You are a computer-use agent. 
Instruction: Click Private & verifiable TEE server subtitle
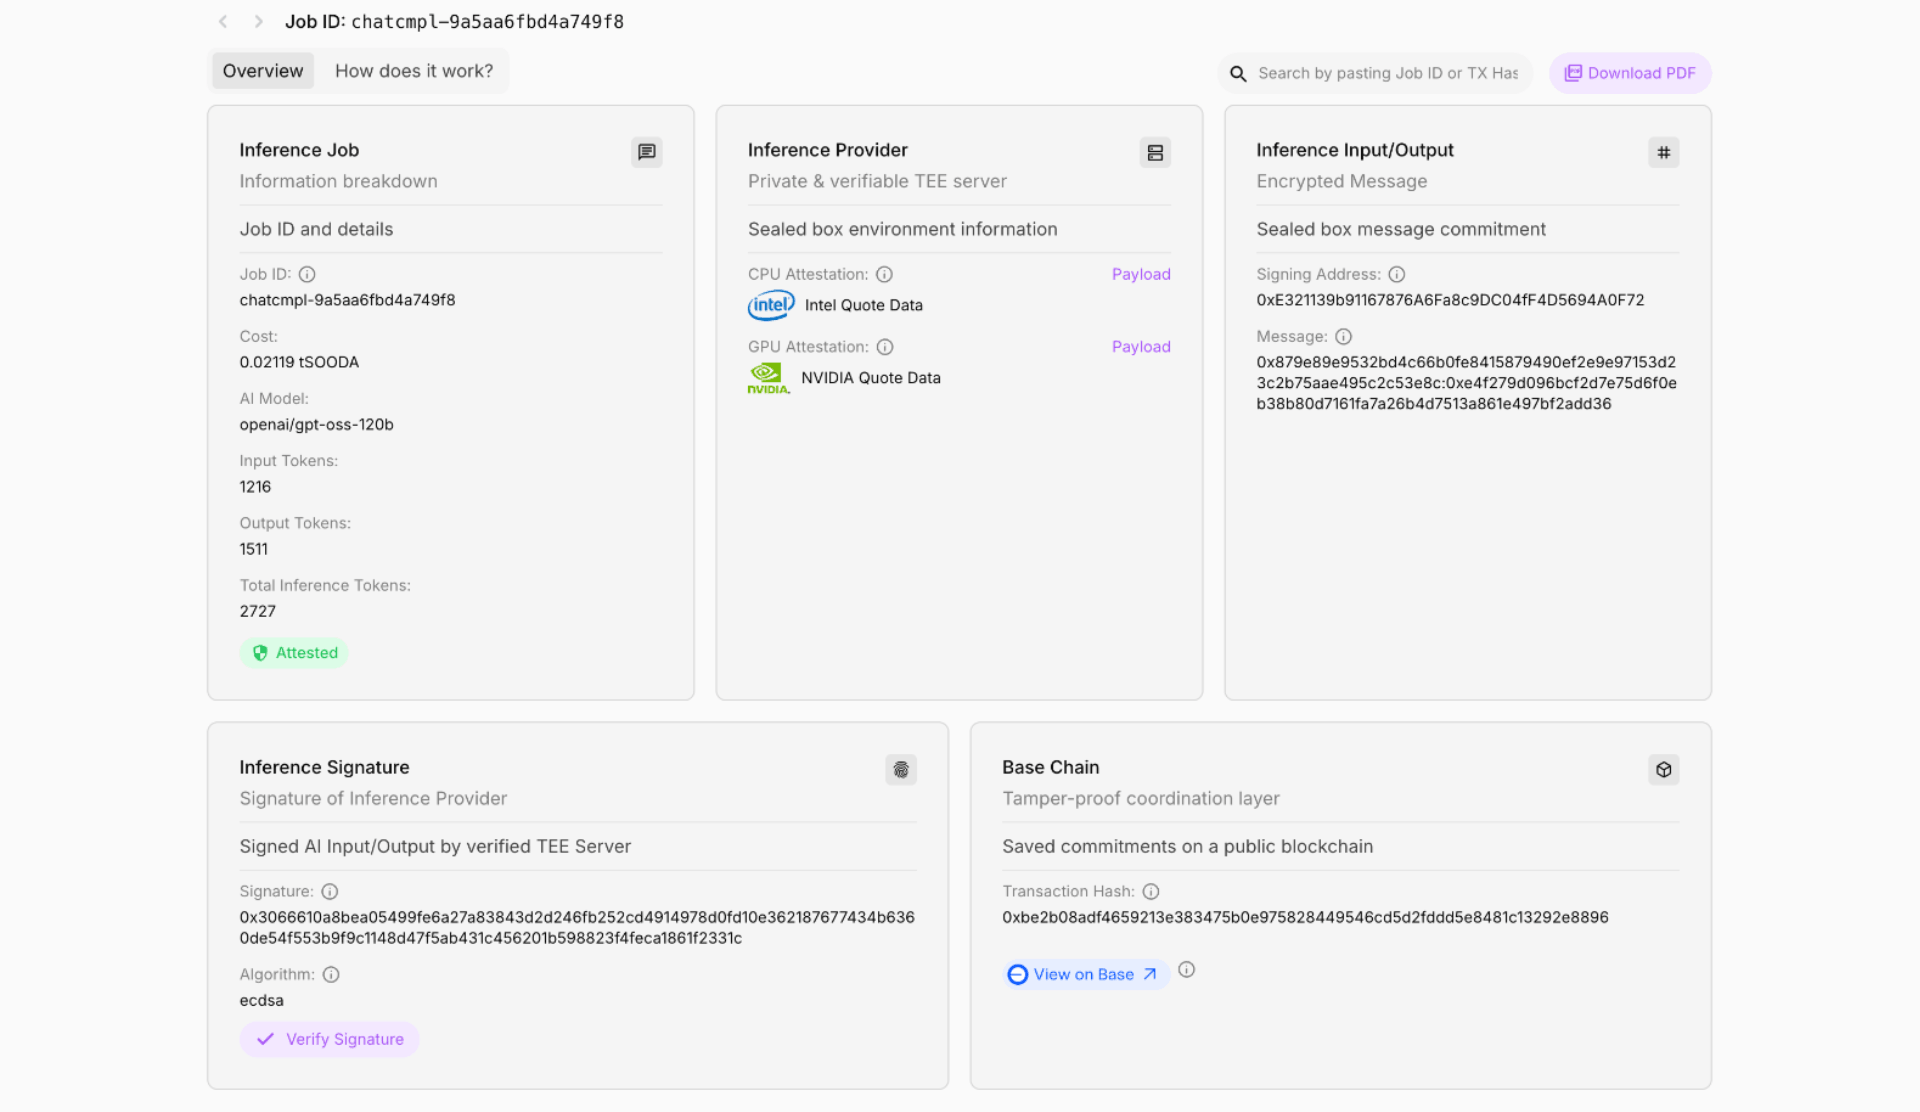click(877, 181)
